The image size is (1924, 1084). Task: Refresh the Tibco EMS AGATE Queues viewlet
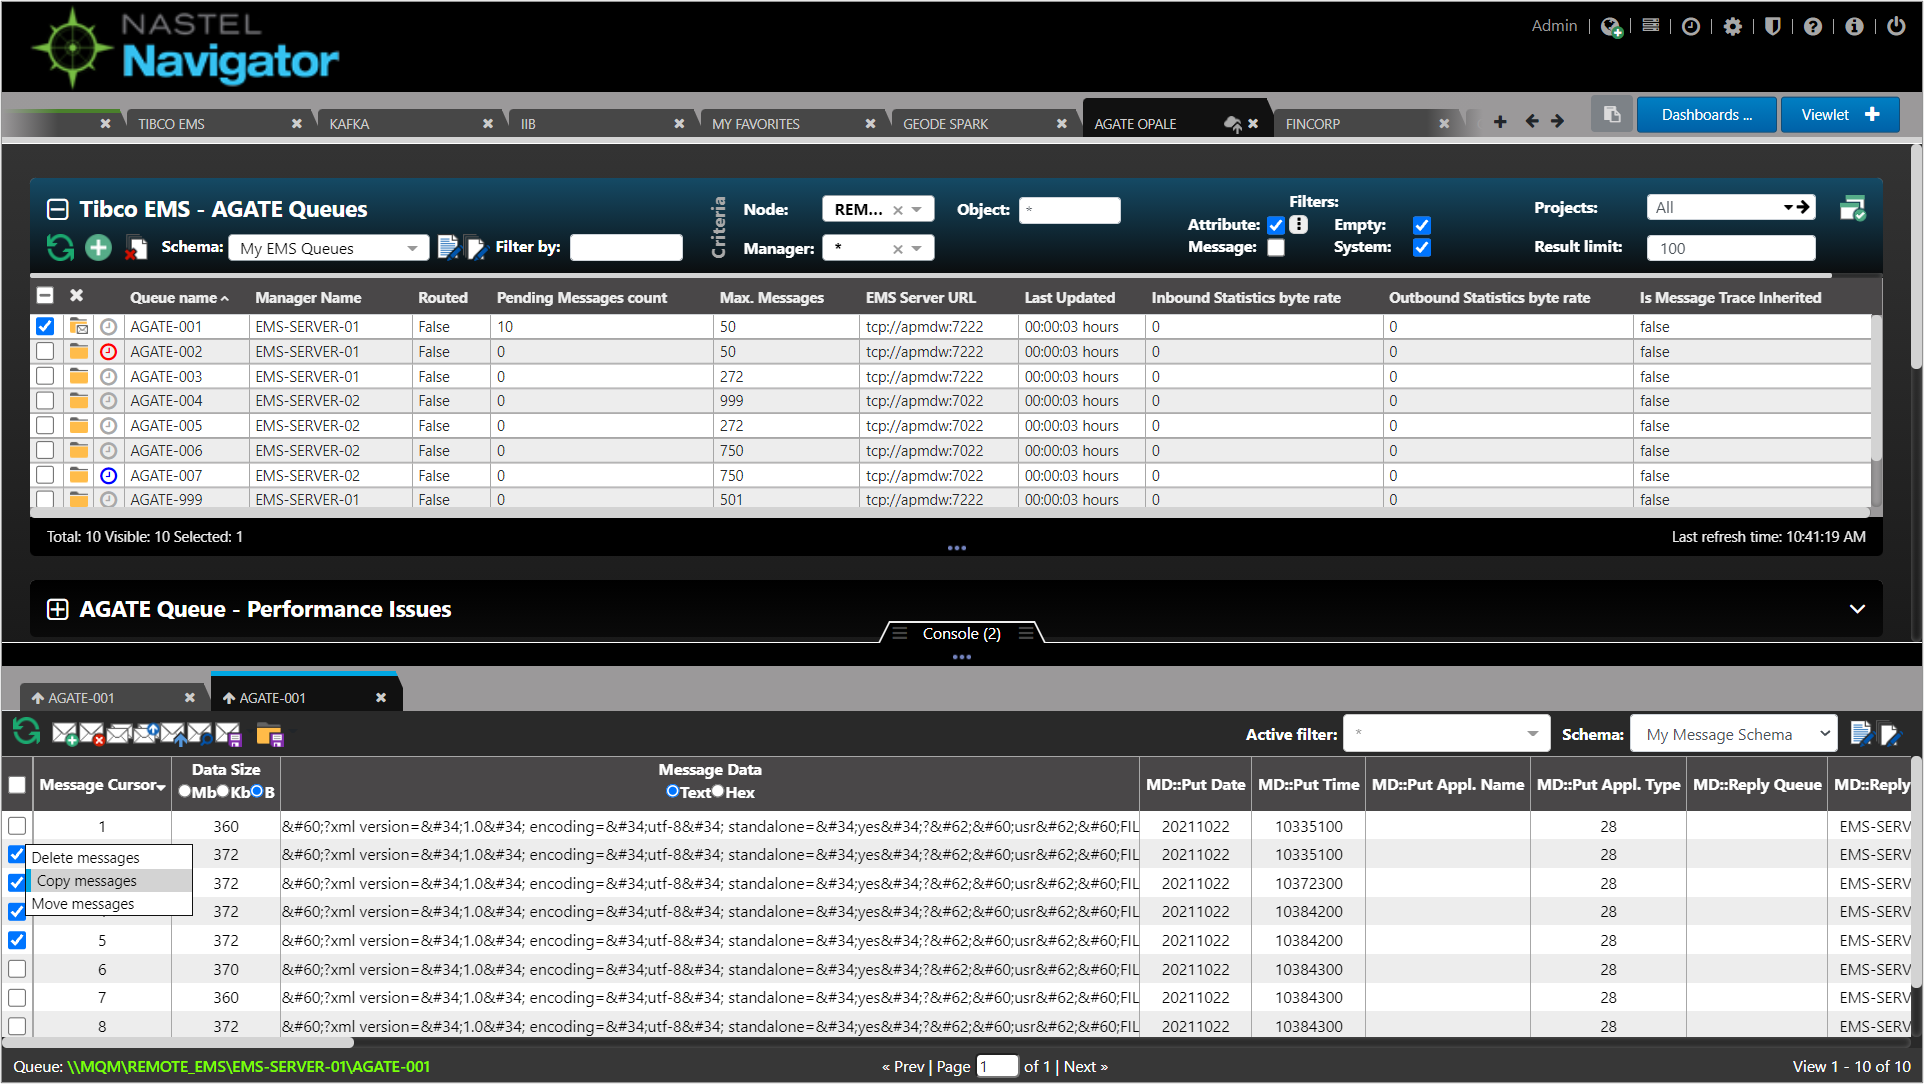coord(60,247)
